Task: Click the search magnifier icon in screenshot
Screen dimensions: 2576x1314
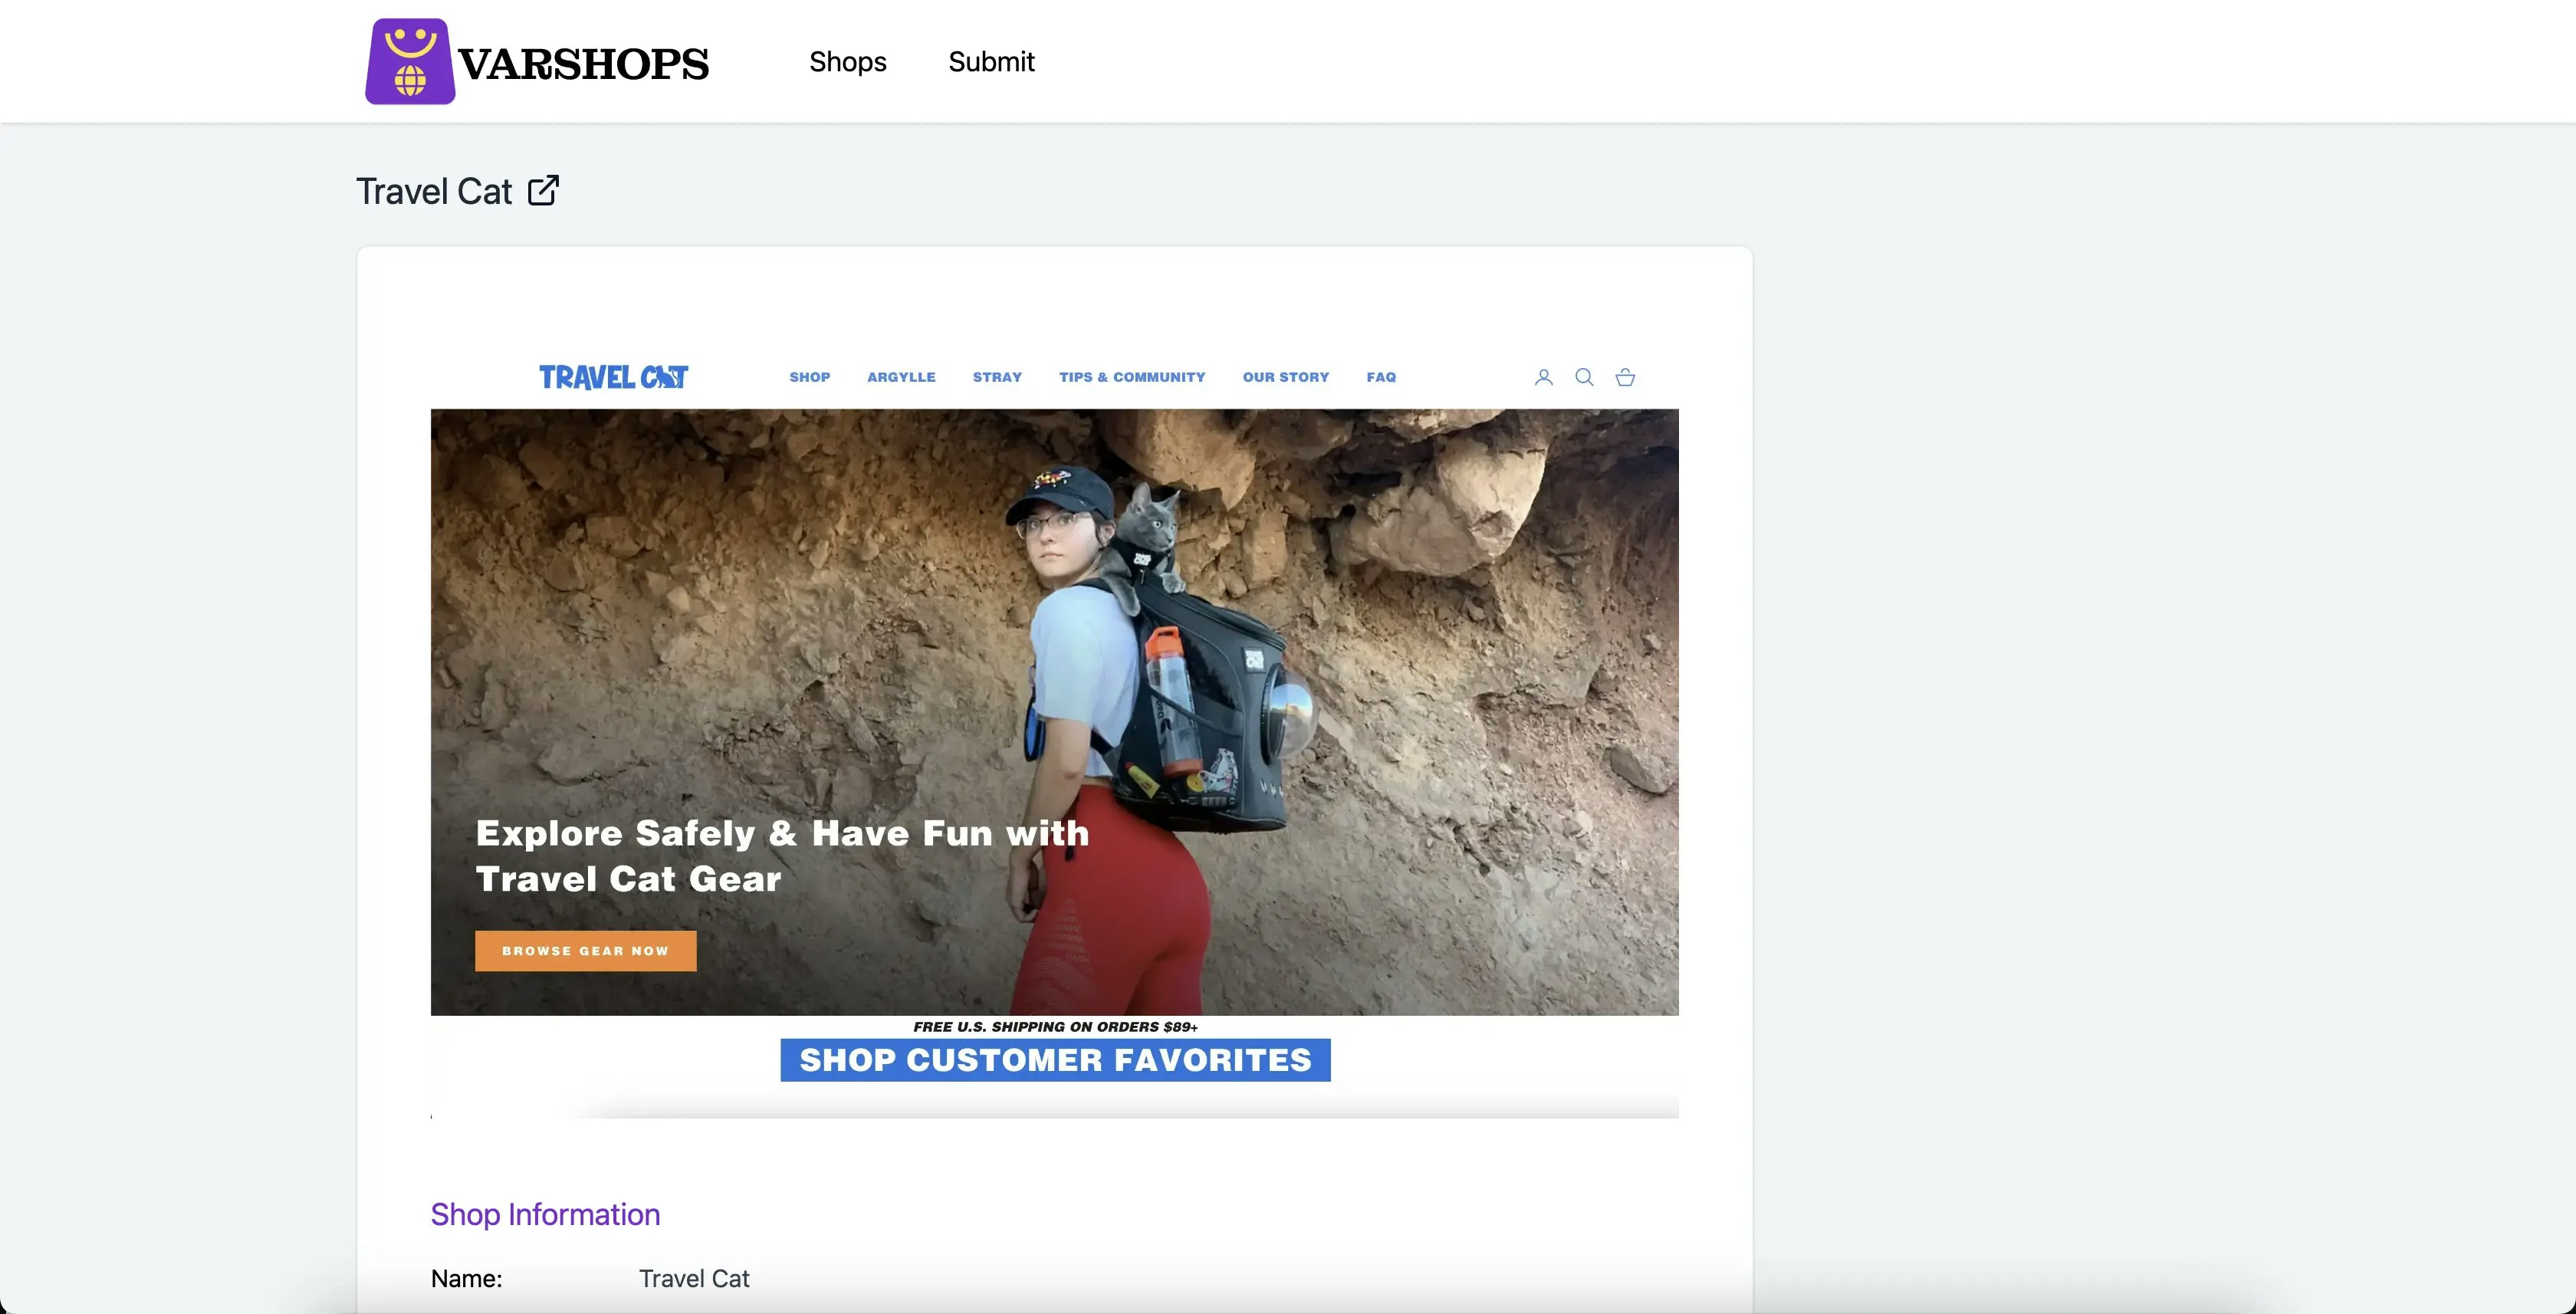Action: coord(1584,377)
